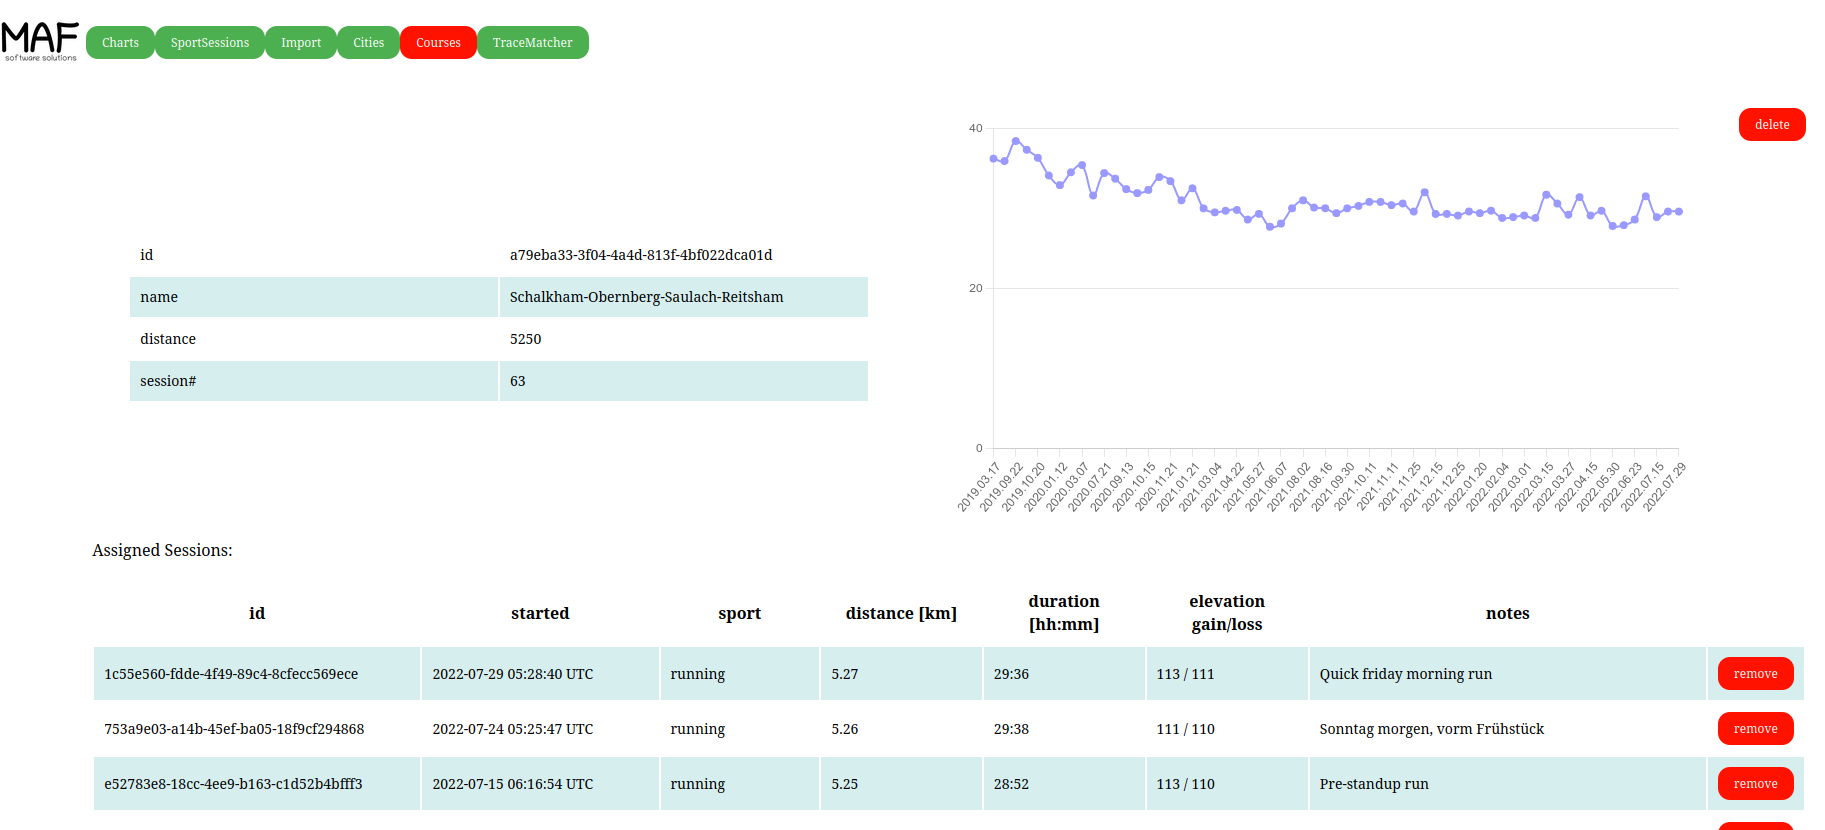Click the 'Quick friday morning run' note
This screenshot has height=830, width=1825.
pyautogui.click(x=1406, y=674)
